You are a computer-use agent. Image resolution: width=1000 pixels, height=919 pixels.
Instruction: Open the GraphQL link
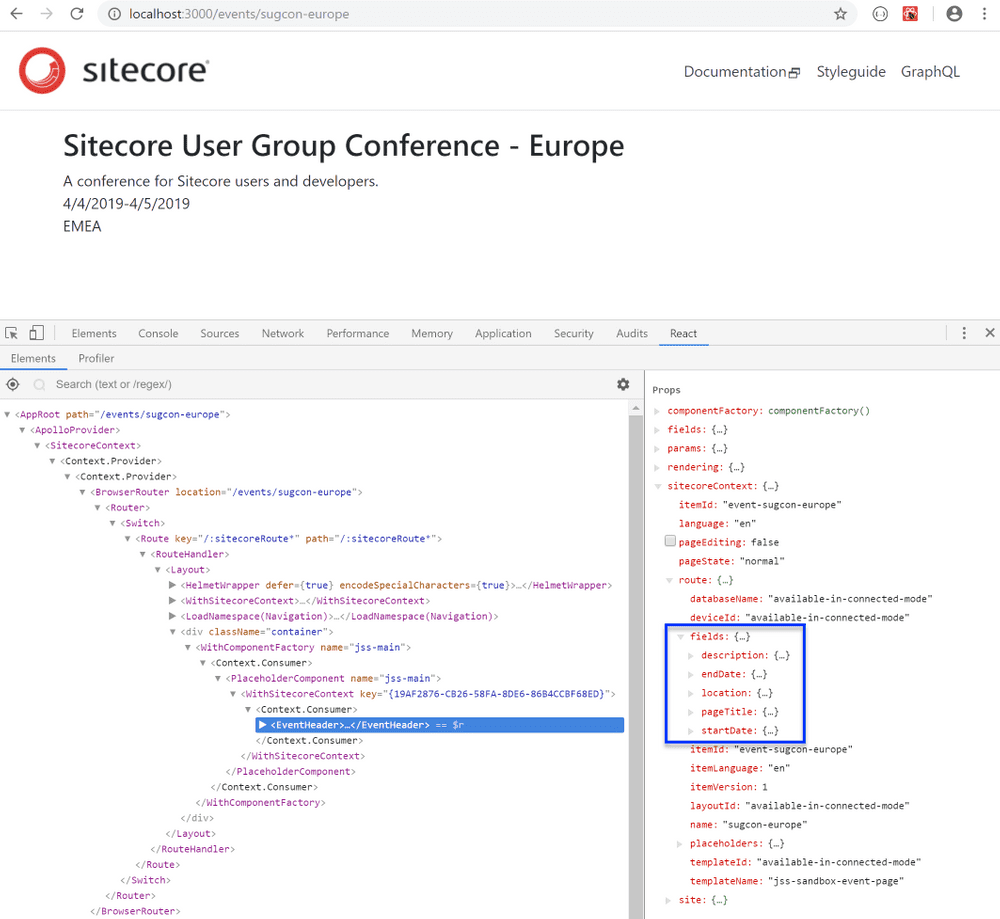pos(930,71)
